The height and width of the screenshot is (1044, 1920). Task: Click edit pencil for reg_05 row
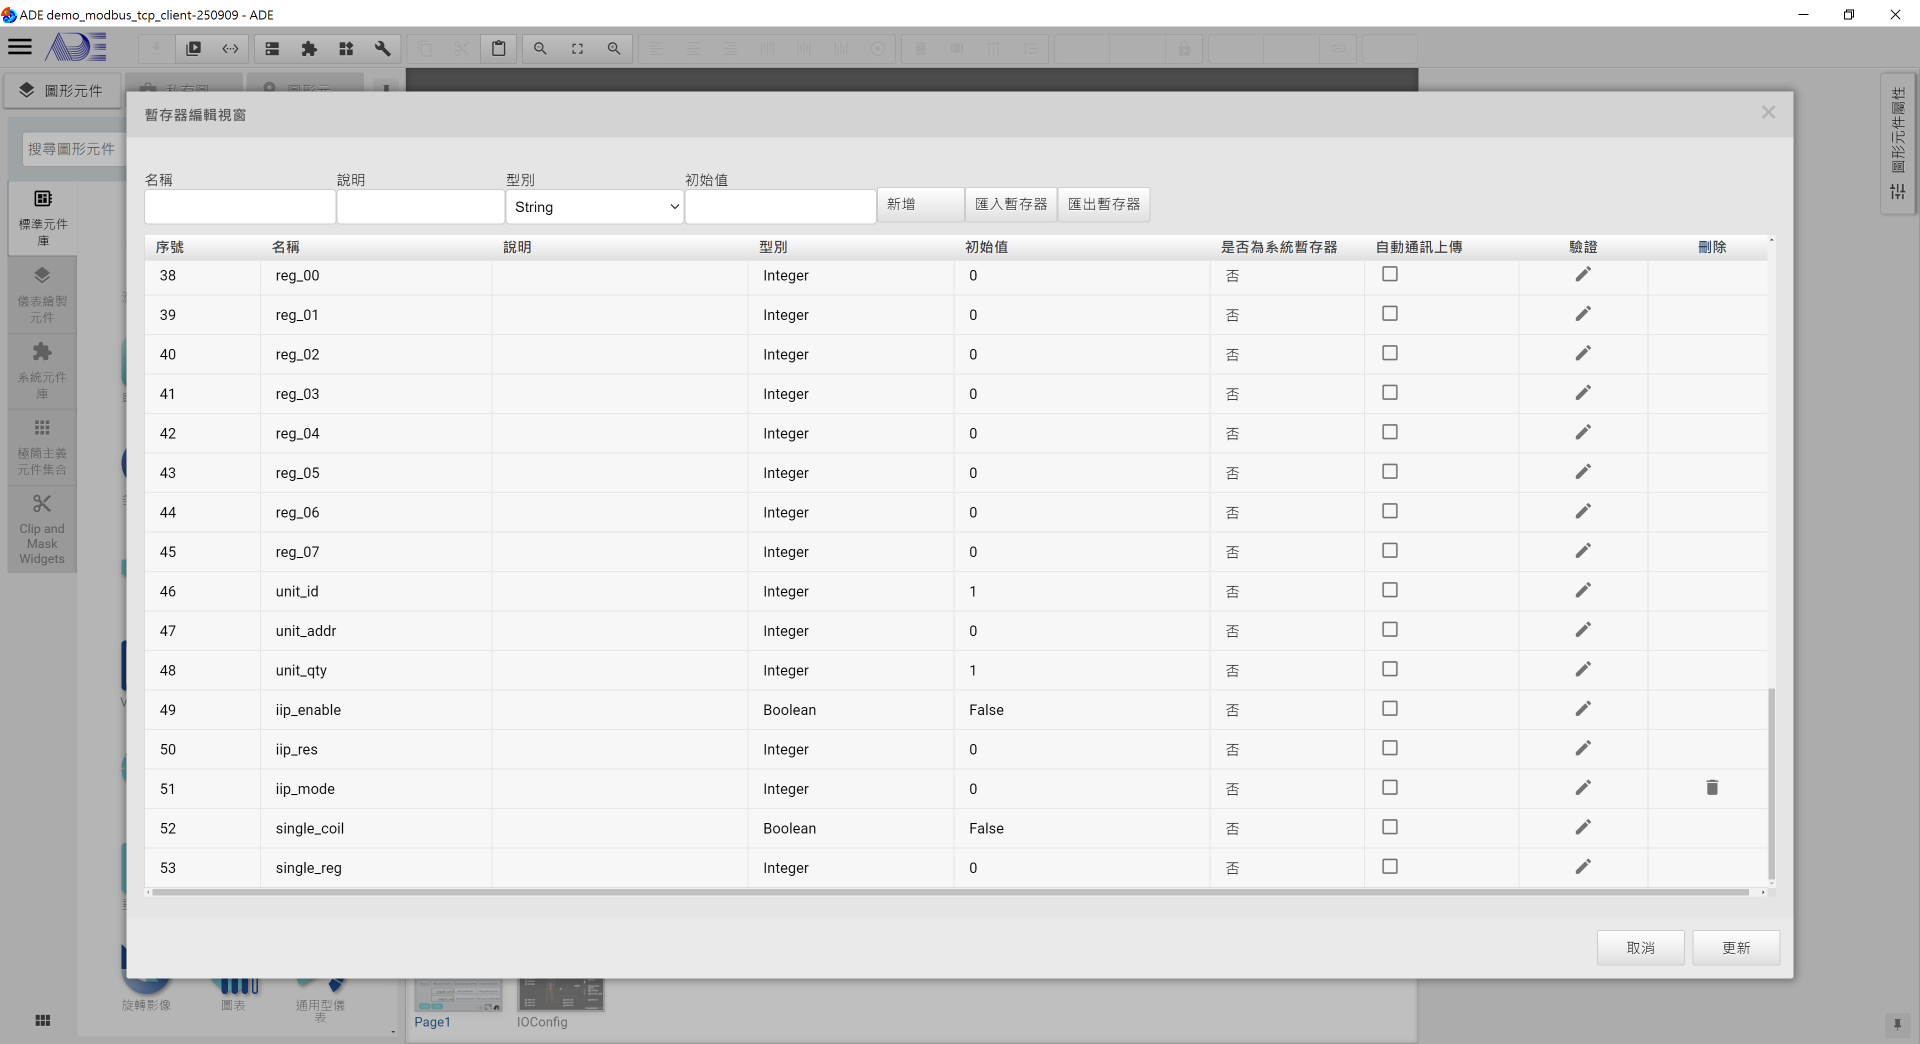pyautogui.click(x=1582, y=472)
